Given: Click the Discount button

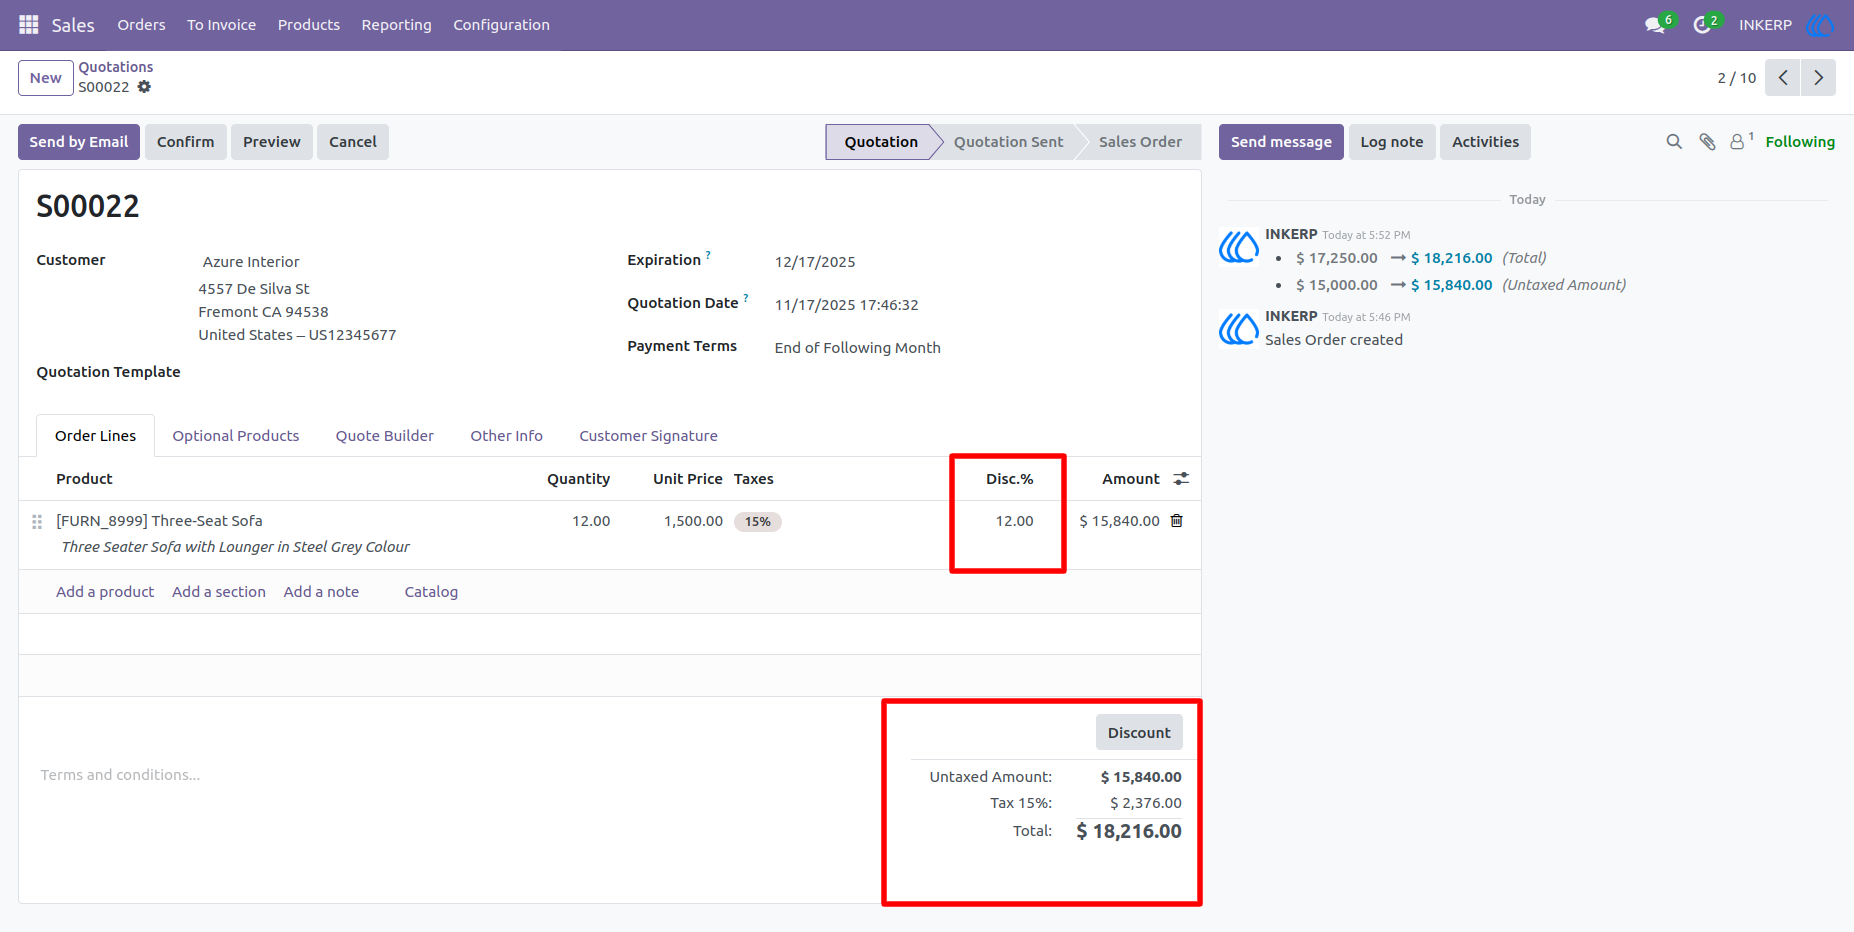Looking at the screenshot, I should click(1139, 733).
